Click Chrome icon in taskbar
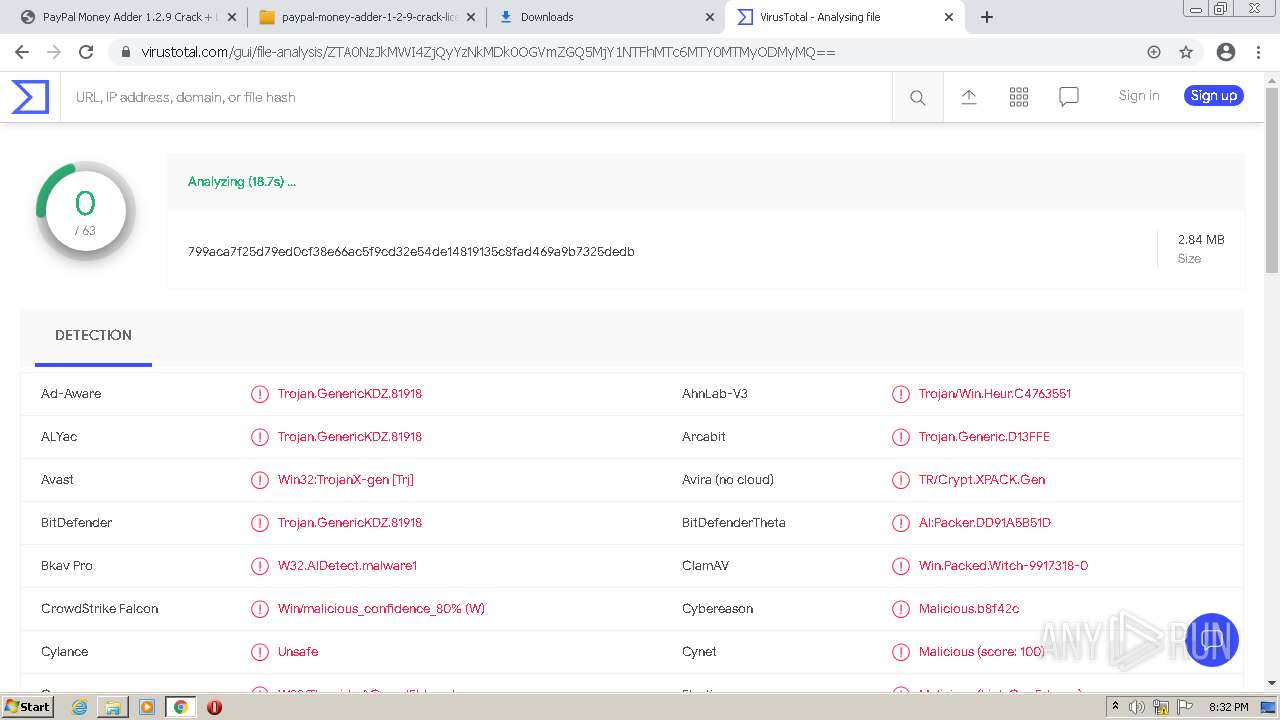Viewport: 1280px width, 720px height. point(180,707)
